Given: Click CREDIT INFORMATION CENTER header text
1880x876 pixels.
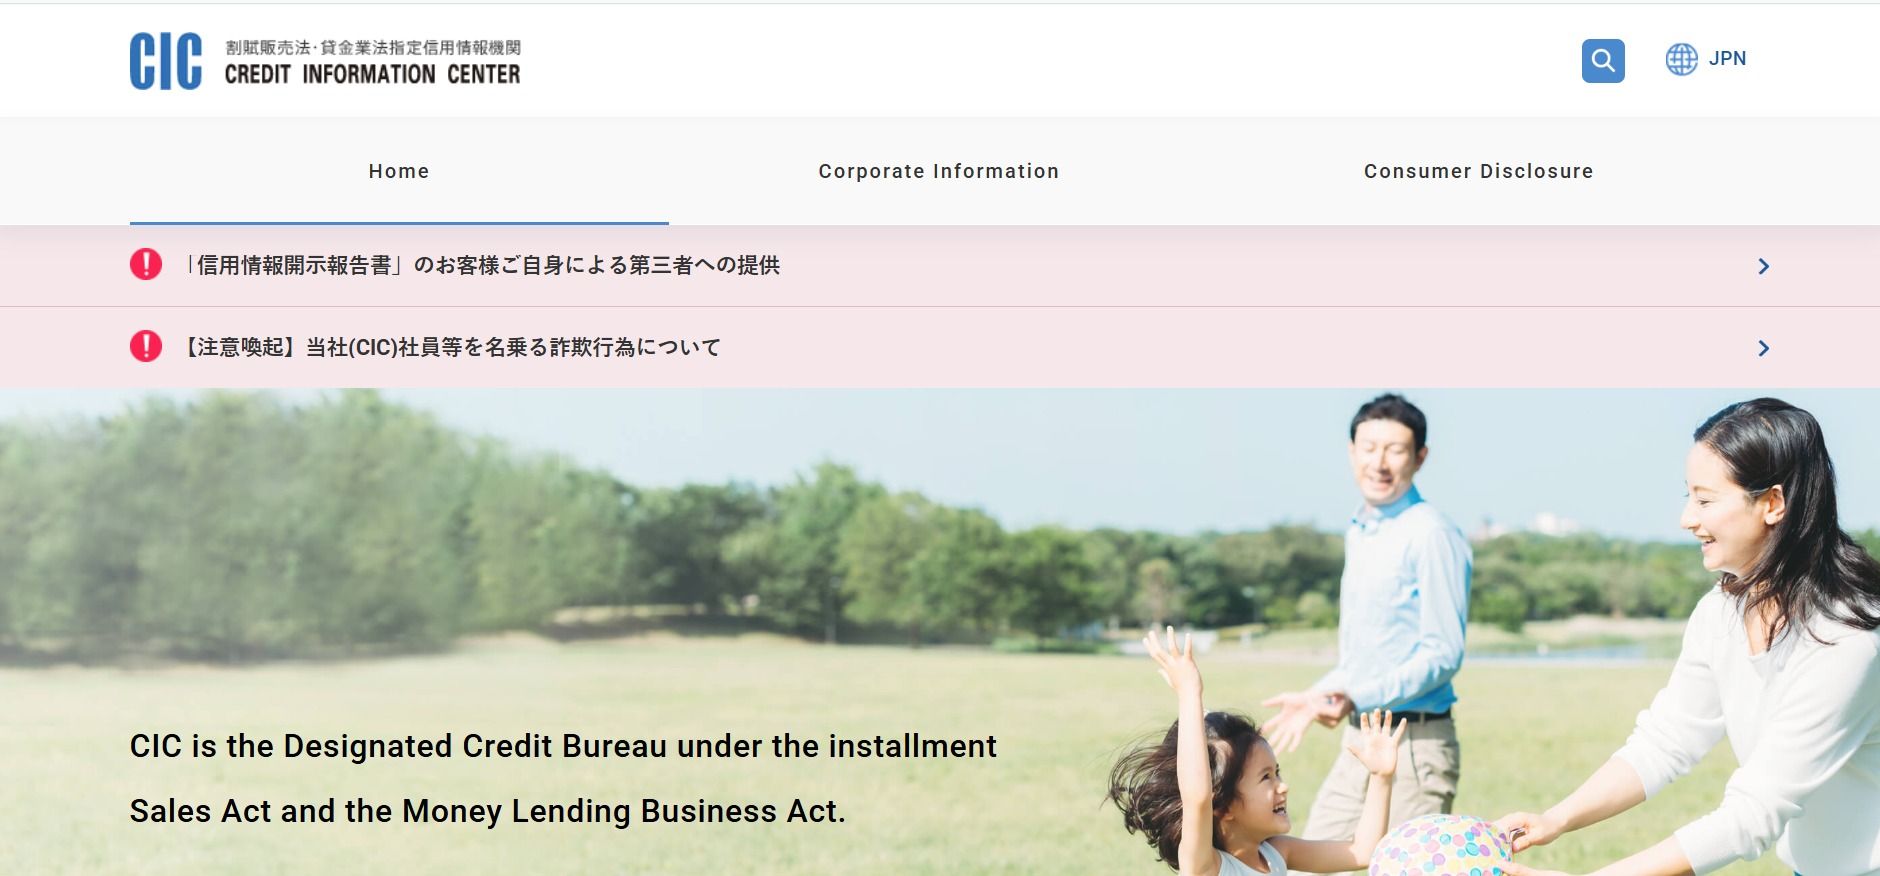Looking at the screenshot, I should click(372, 74).
